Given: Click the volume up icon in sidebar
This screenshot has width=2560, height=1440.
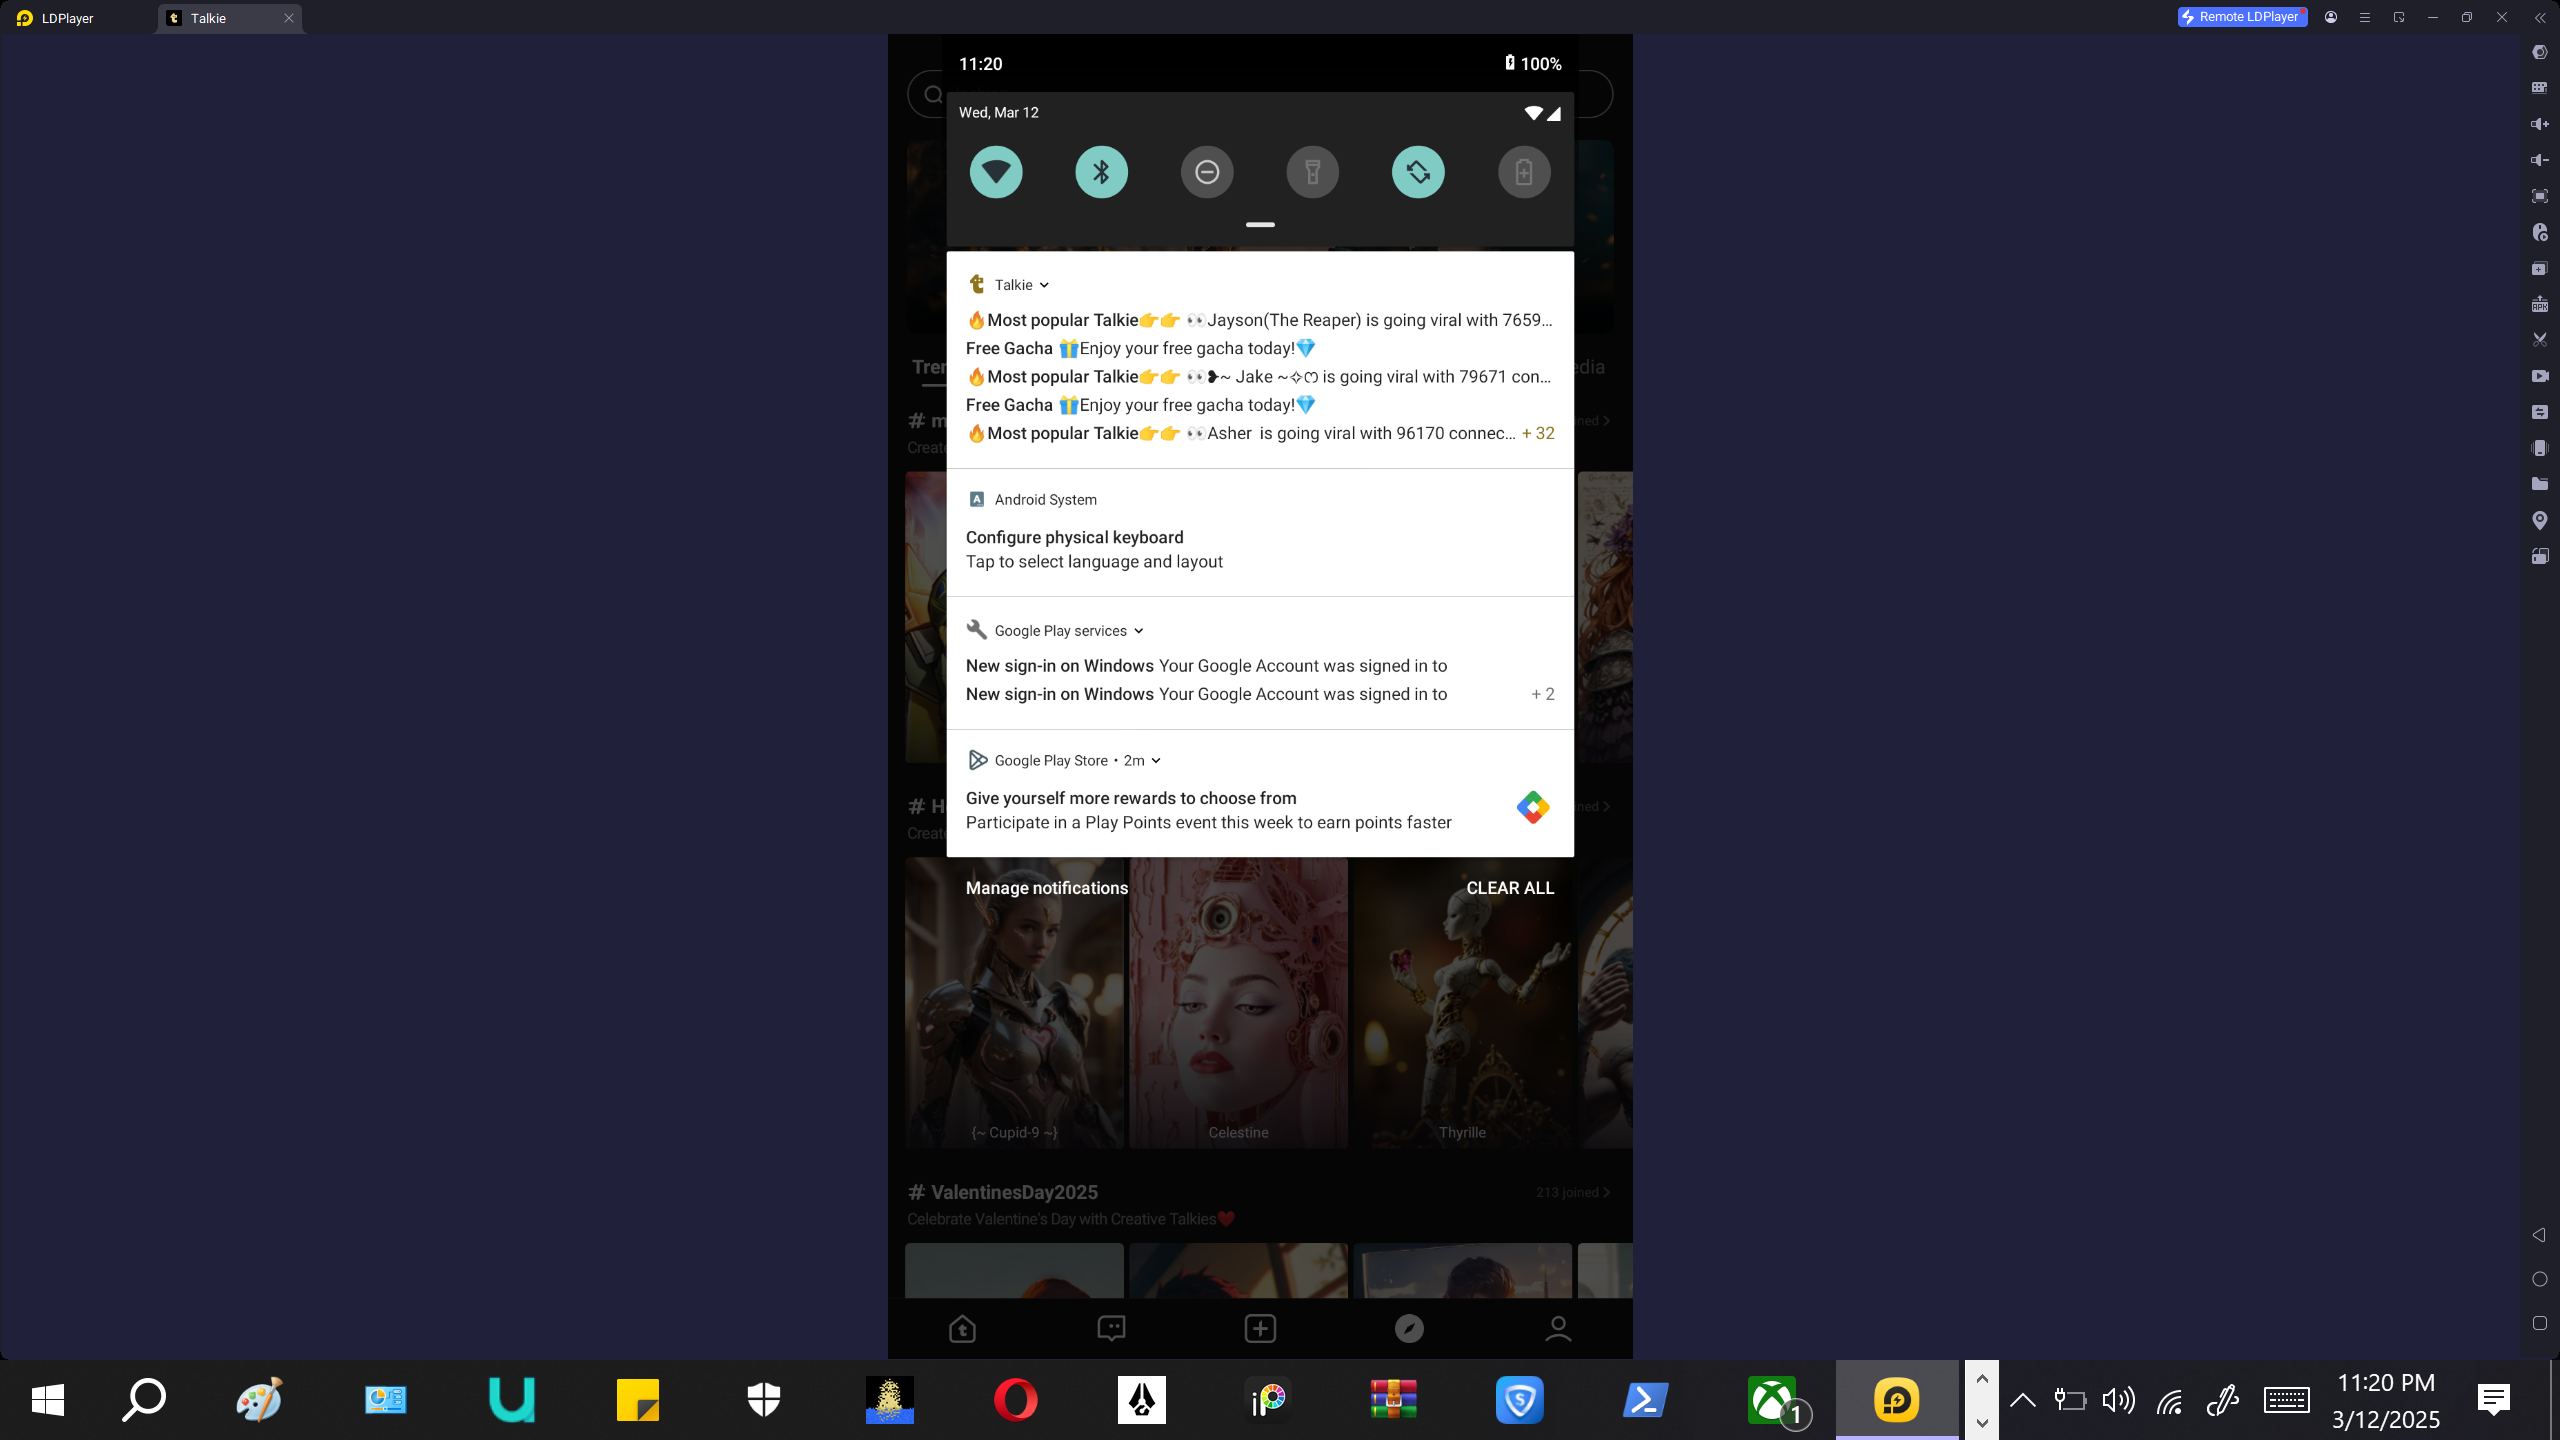Looking at the screenshot, I should (x=2539, y=124).
